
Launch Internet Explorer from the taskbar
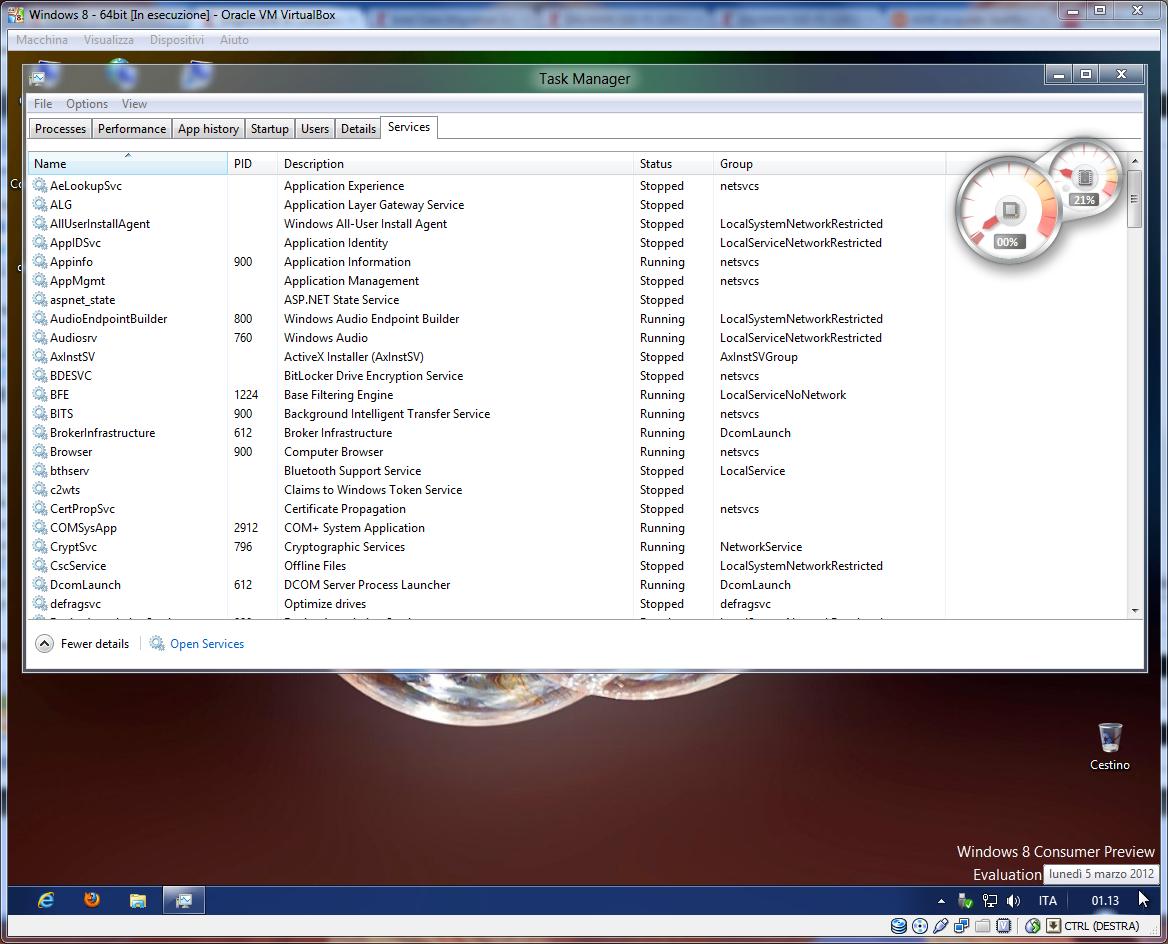tap(46, 900)
